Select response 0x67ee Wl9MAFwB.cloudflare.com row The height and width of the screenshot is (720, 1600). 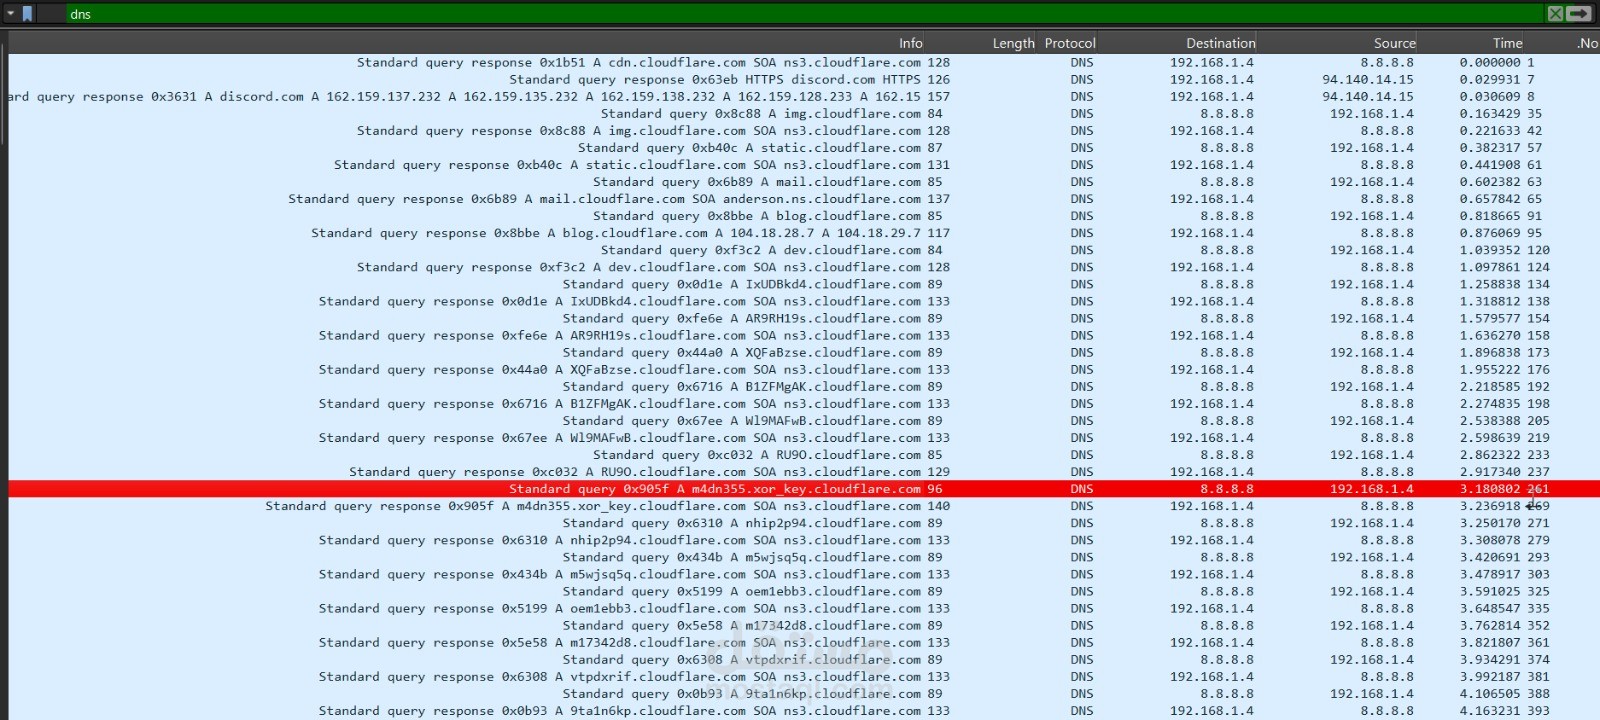(804, 438)
